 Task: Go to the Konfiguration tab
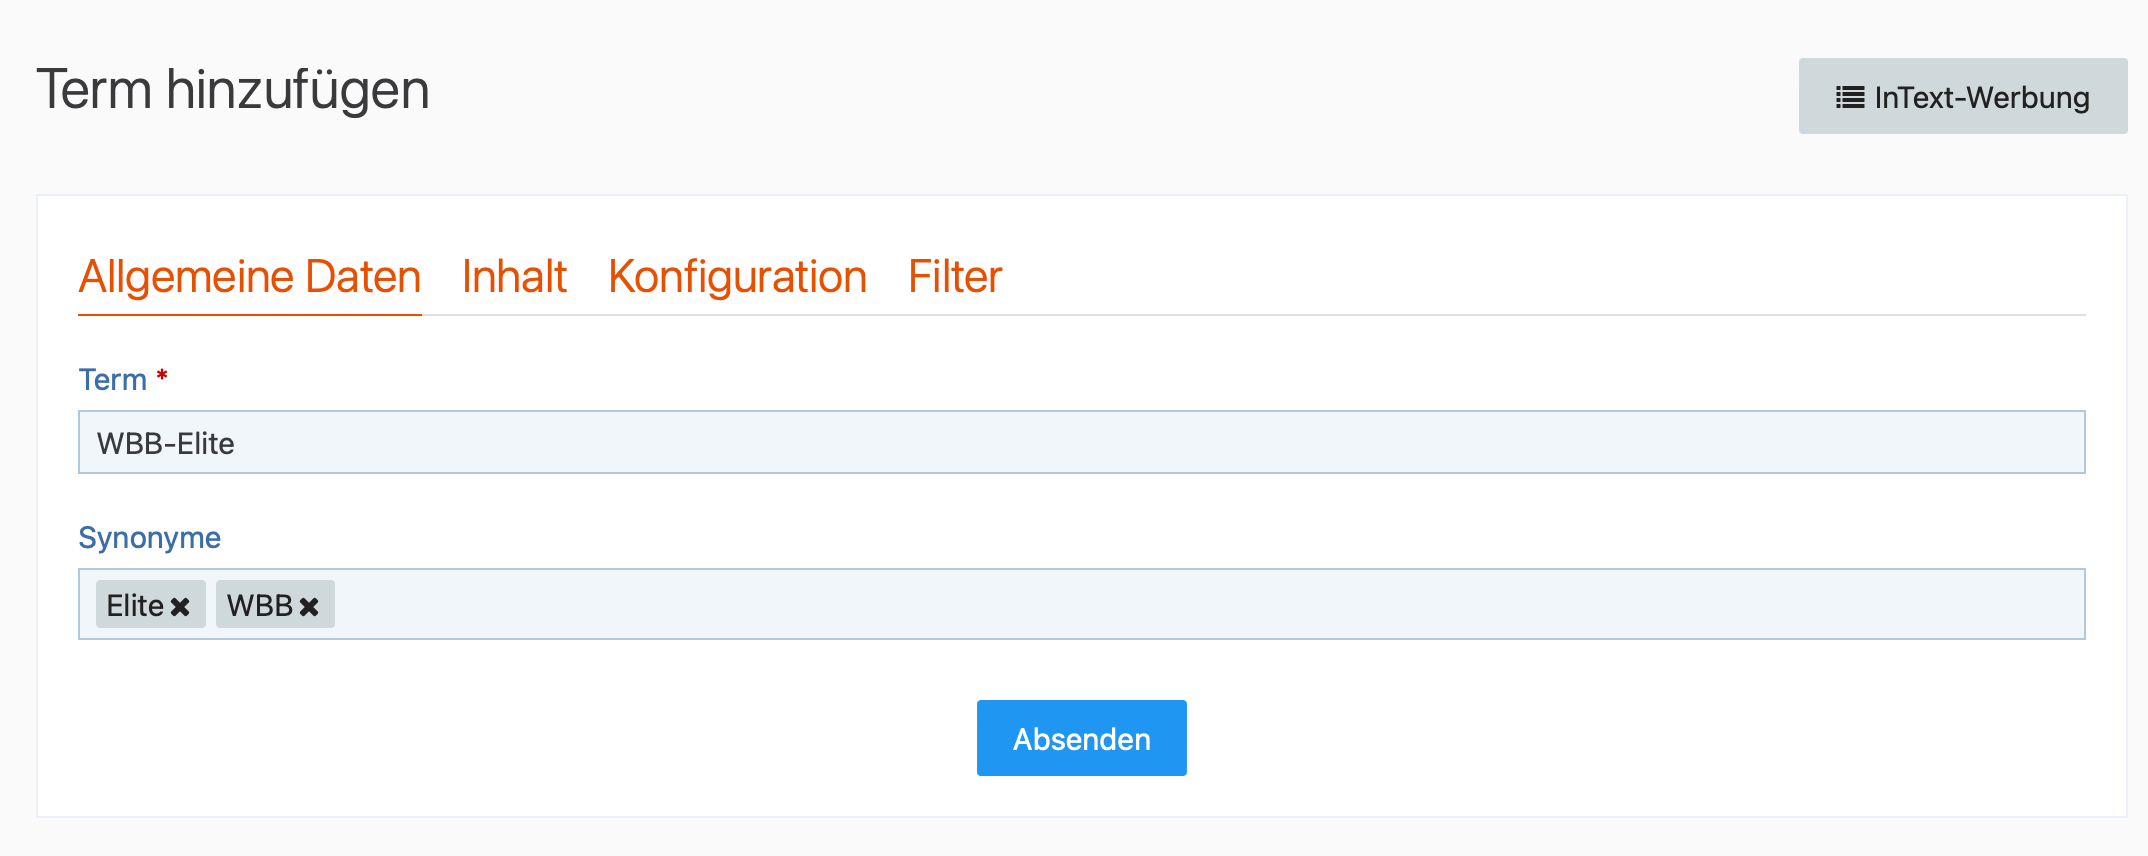737,277
